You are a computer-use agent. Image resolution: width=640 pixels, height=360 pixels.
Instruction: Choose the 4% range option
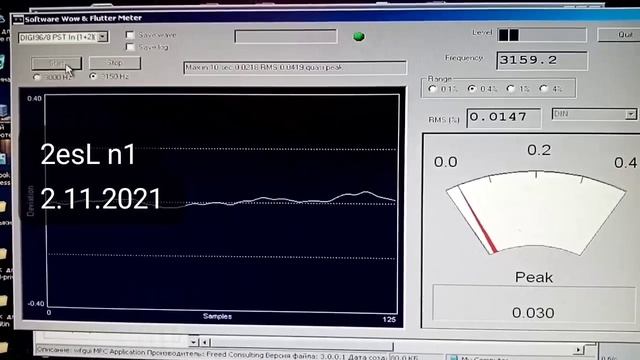click(x=543, y=88)
